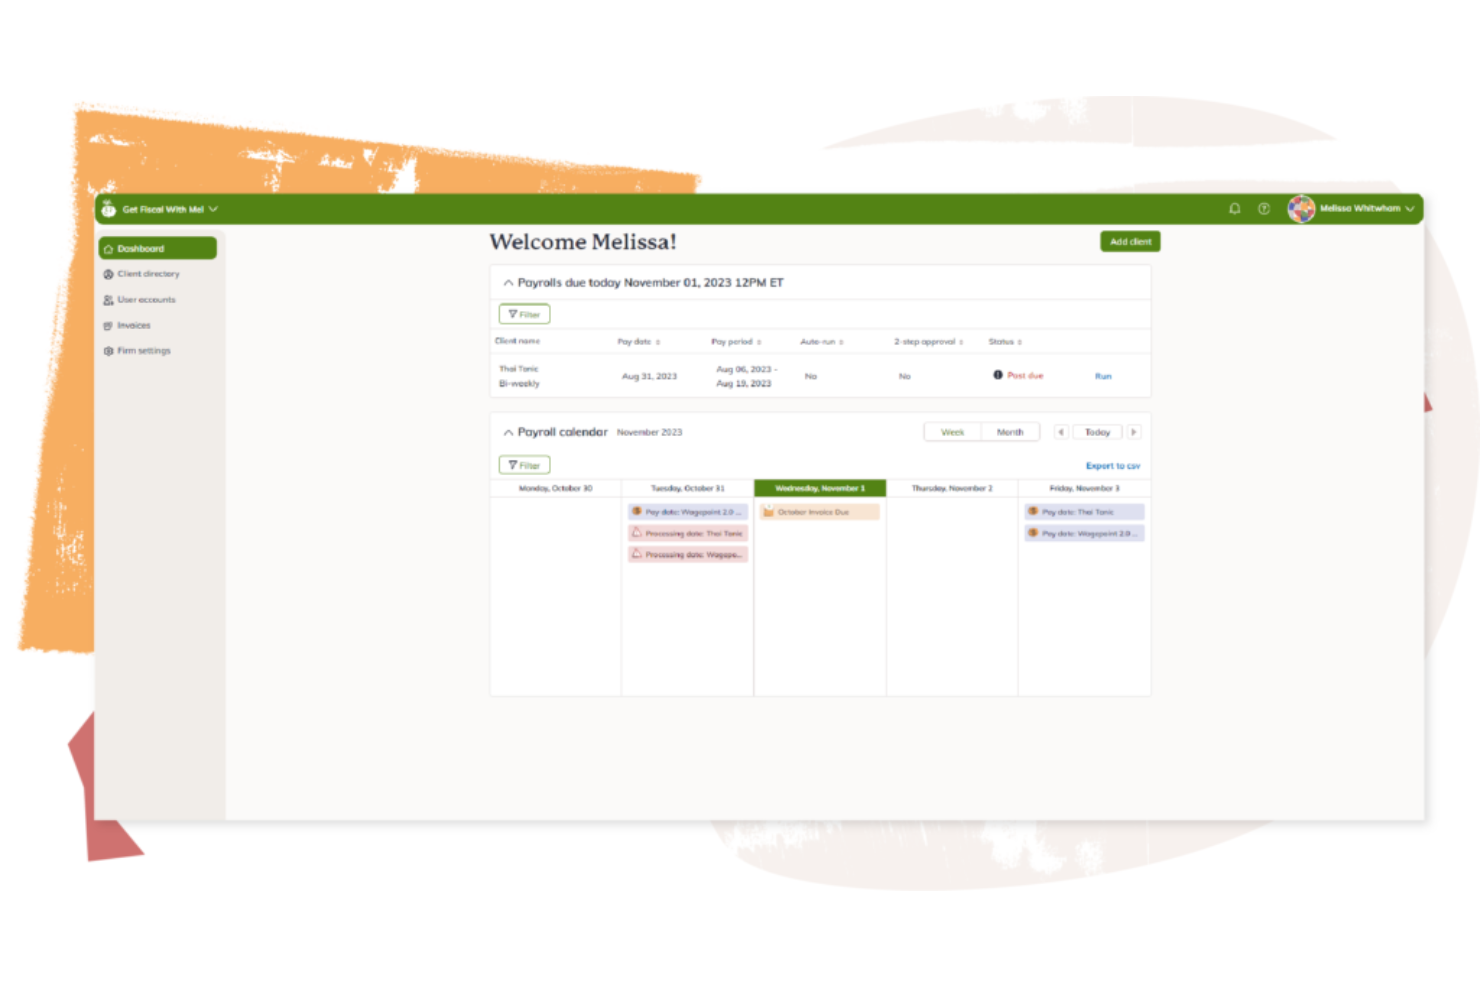The width and height of the screenshot is (1480, 987).
Task: Select the Dashboard tab in the sidebar
Action: coord(140,248)
